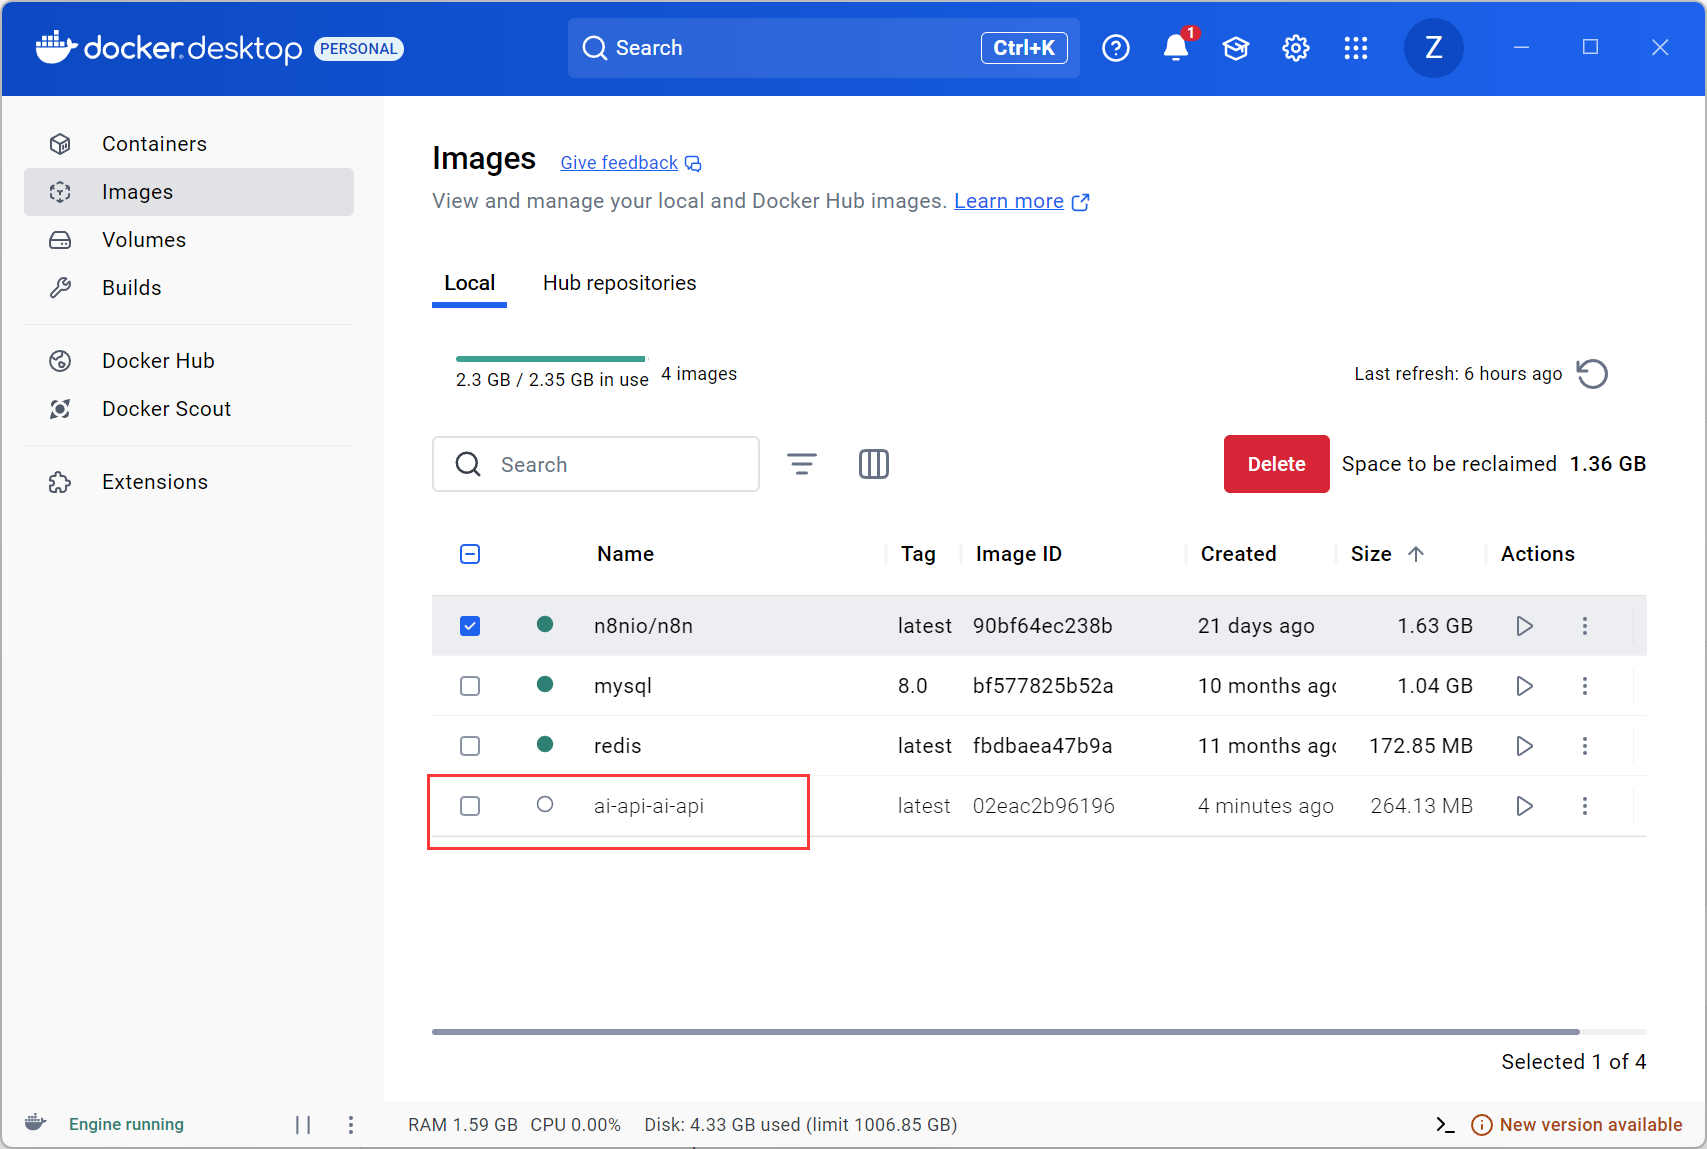1707x1149 pixels.
Task: Open the filter options icon
Action: [x=802, y=464]
